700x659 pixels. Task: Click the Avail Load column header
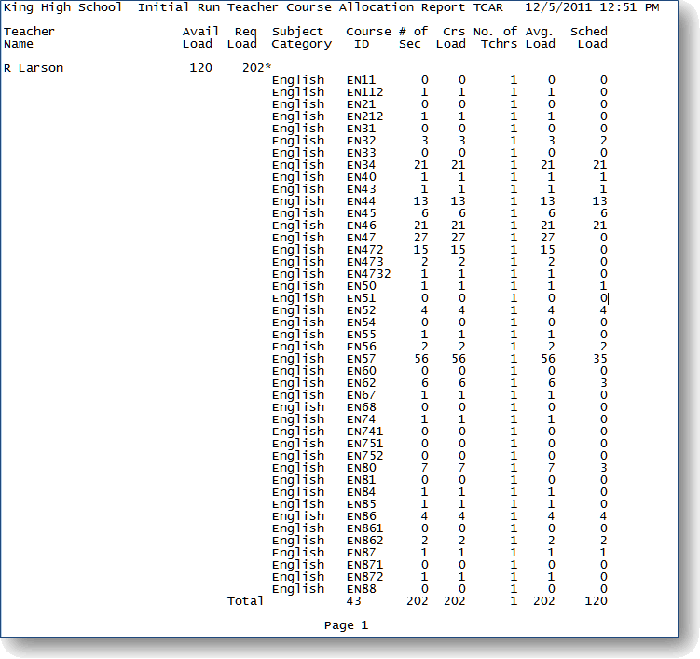click(x=199, y=38)
